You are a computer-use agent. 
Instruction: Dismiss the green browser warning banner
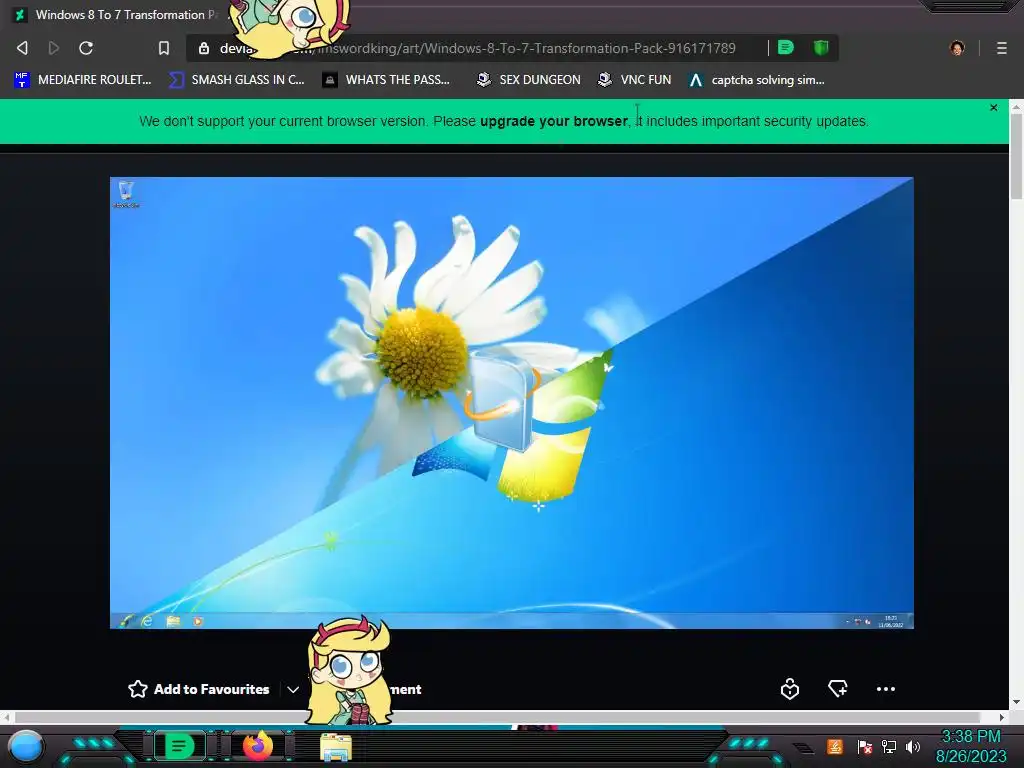tap(993, 108)
